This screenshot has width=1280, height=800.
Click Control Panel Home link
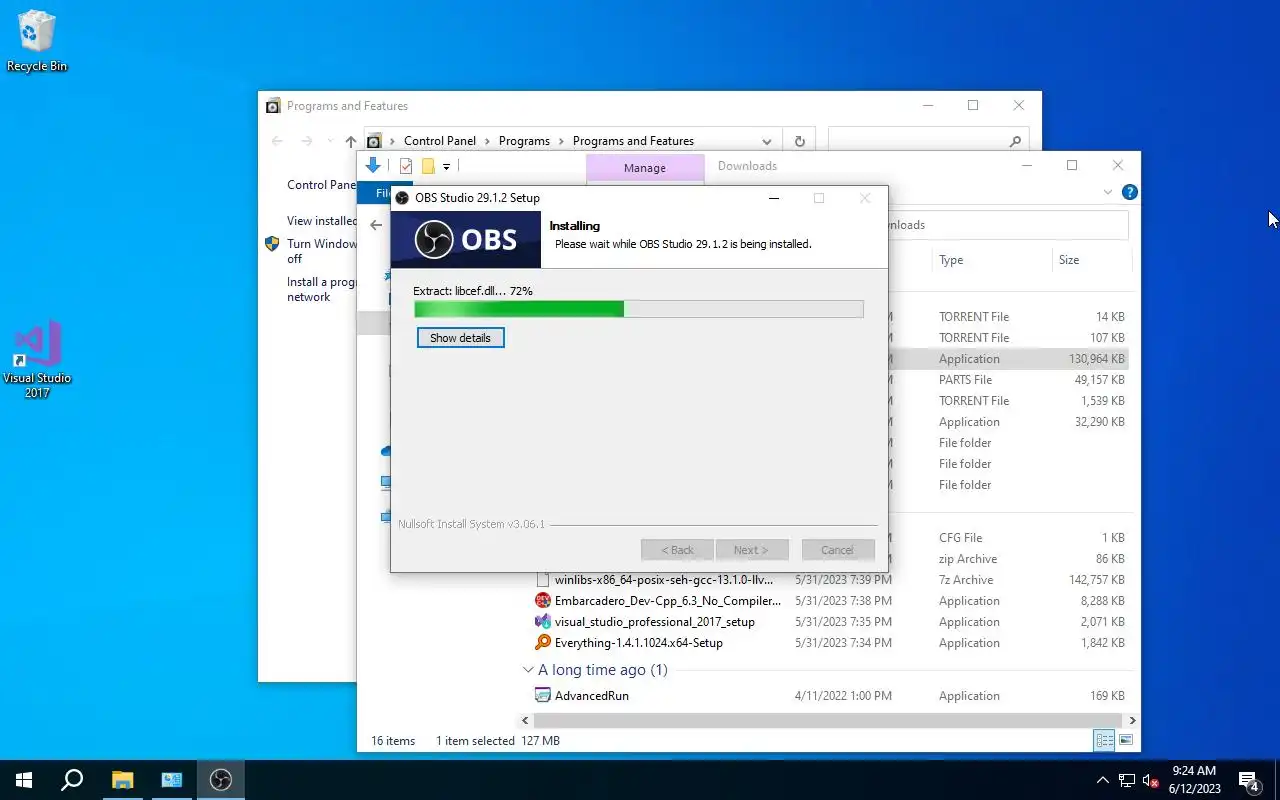click(x=322, y=185)
